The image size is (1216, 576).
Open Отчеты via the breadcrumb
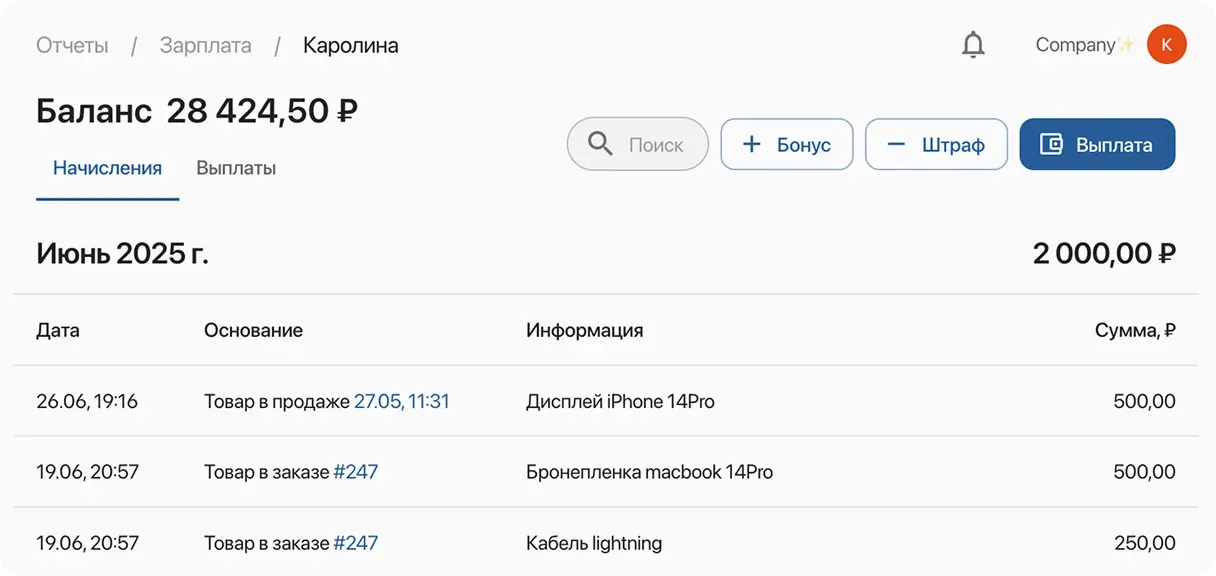71,44
